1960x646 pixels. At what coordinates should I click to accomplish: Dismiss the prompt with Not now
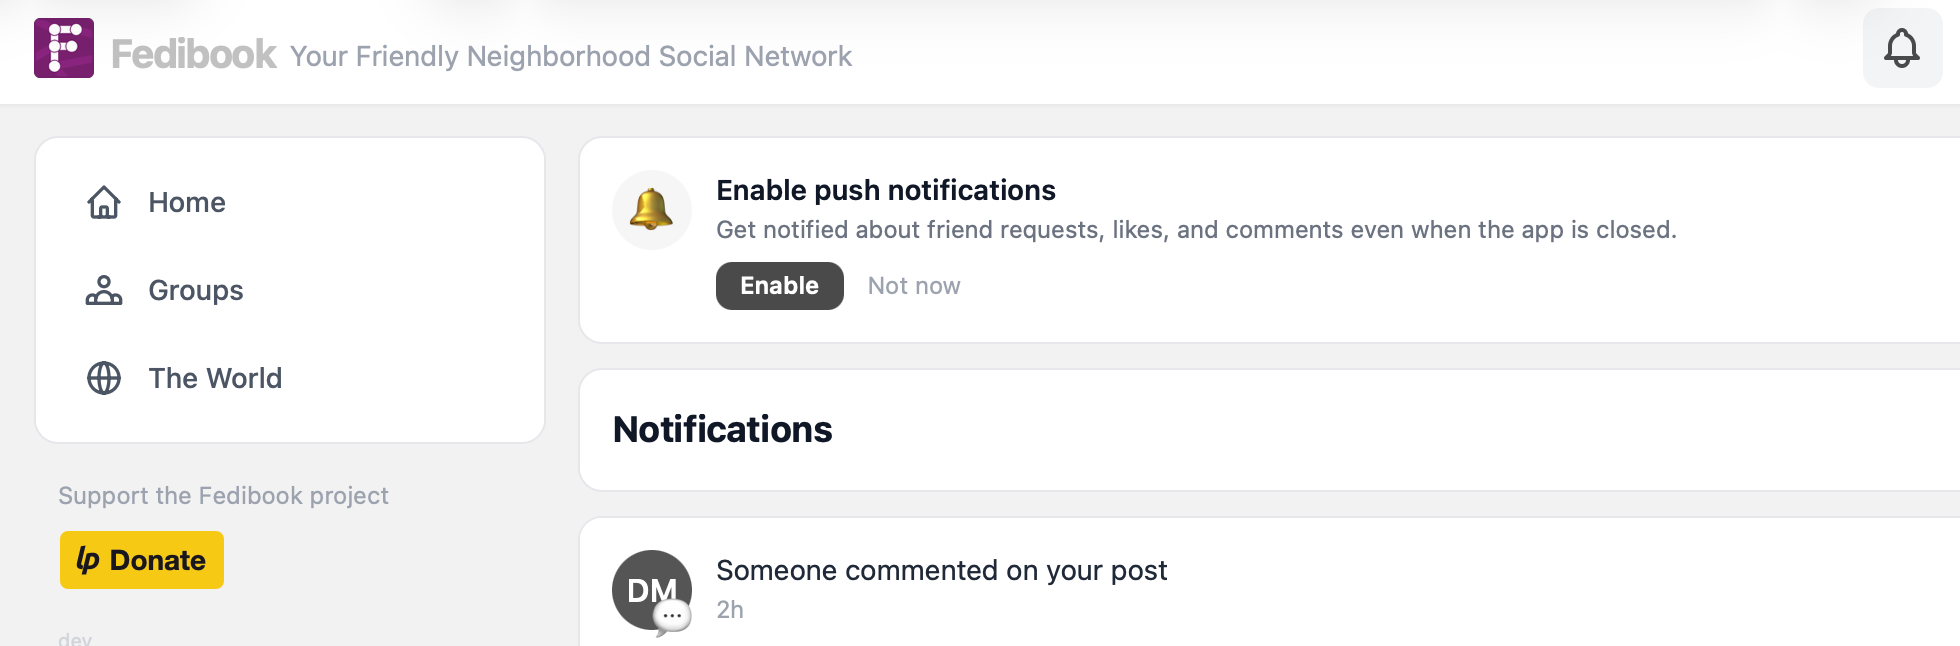(x=913, y=286)
